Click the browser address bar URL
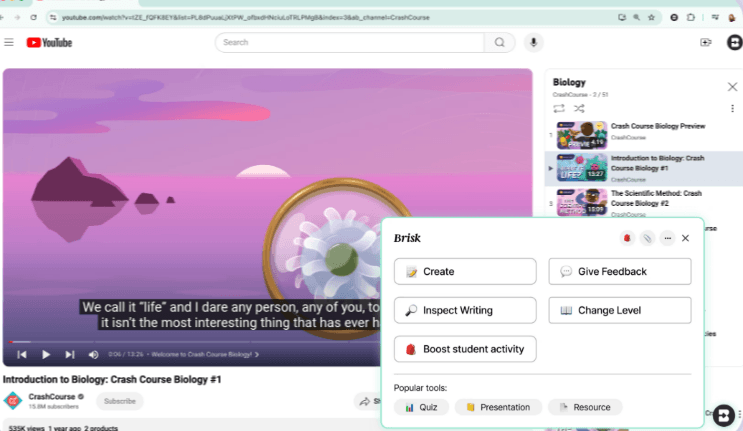 pos(245,18)
